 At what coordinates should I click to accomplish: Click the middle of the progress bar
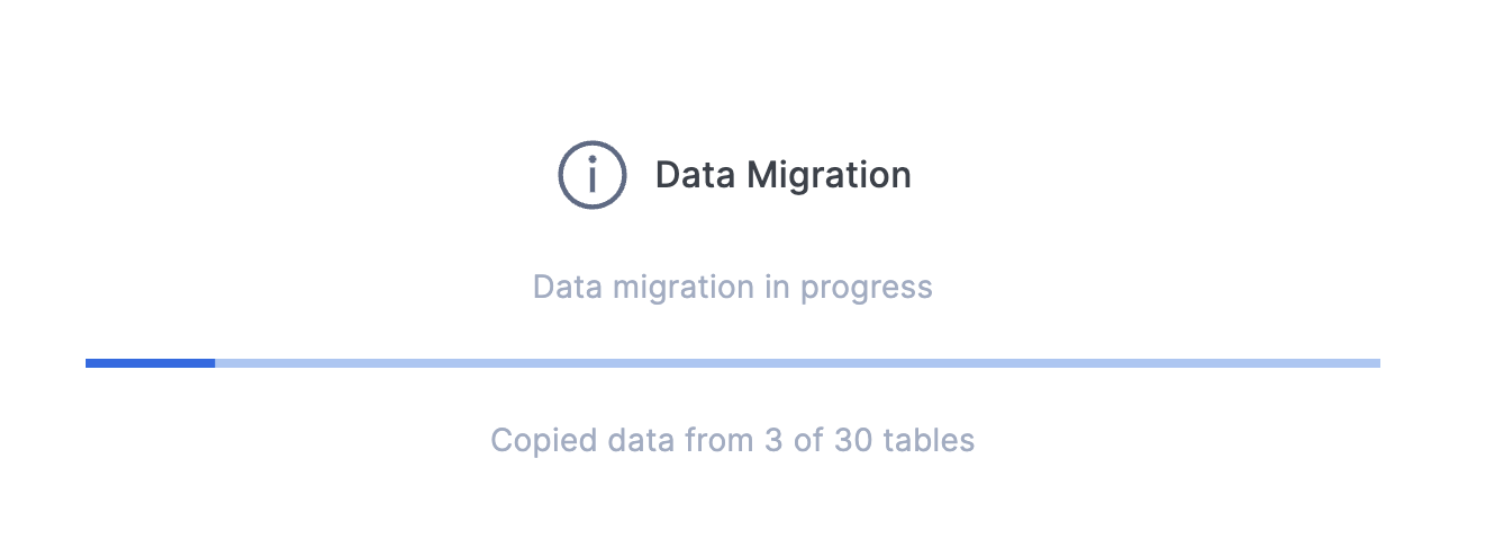tap(733, 363)
